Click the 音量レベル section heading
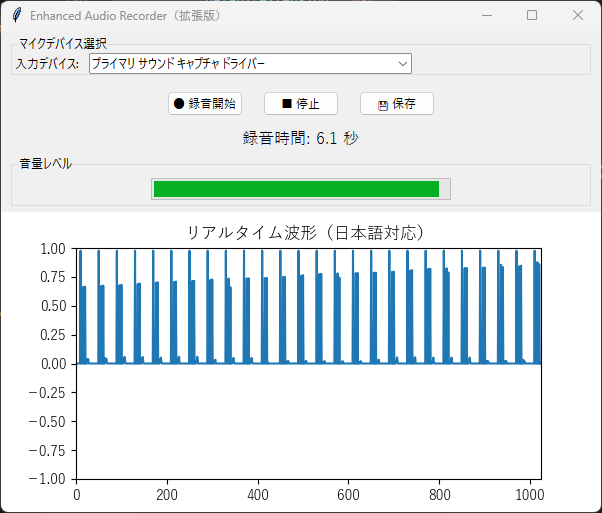This screenshot has width=602, height=513. [45, 163]
